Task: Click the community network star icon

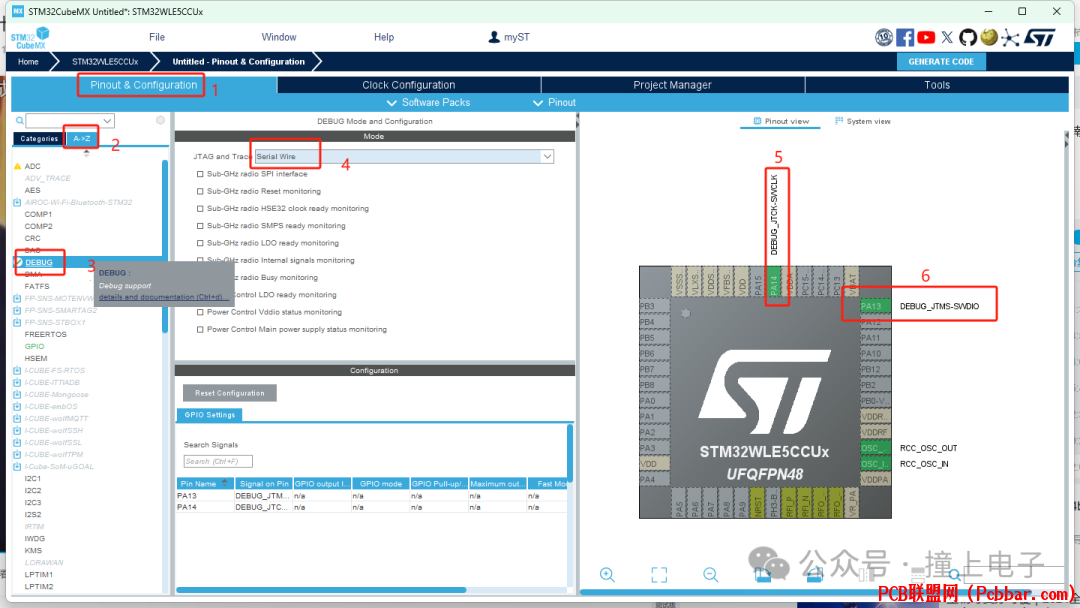Action: [x=1010, y=37]
